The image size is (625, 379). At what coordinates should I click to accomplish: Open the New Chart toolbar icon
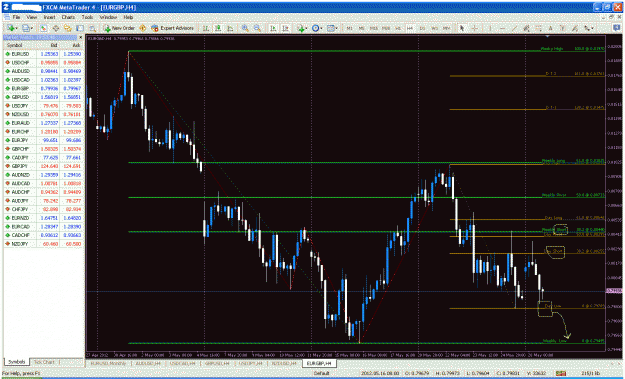11,28
